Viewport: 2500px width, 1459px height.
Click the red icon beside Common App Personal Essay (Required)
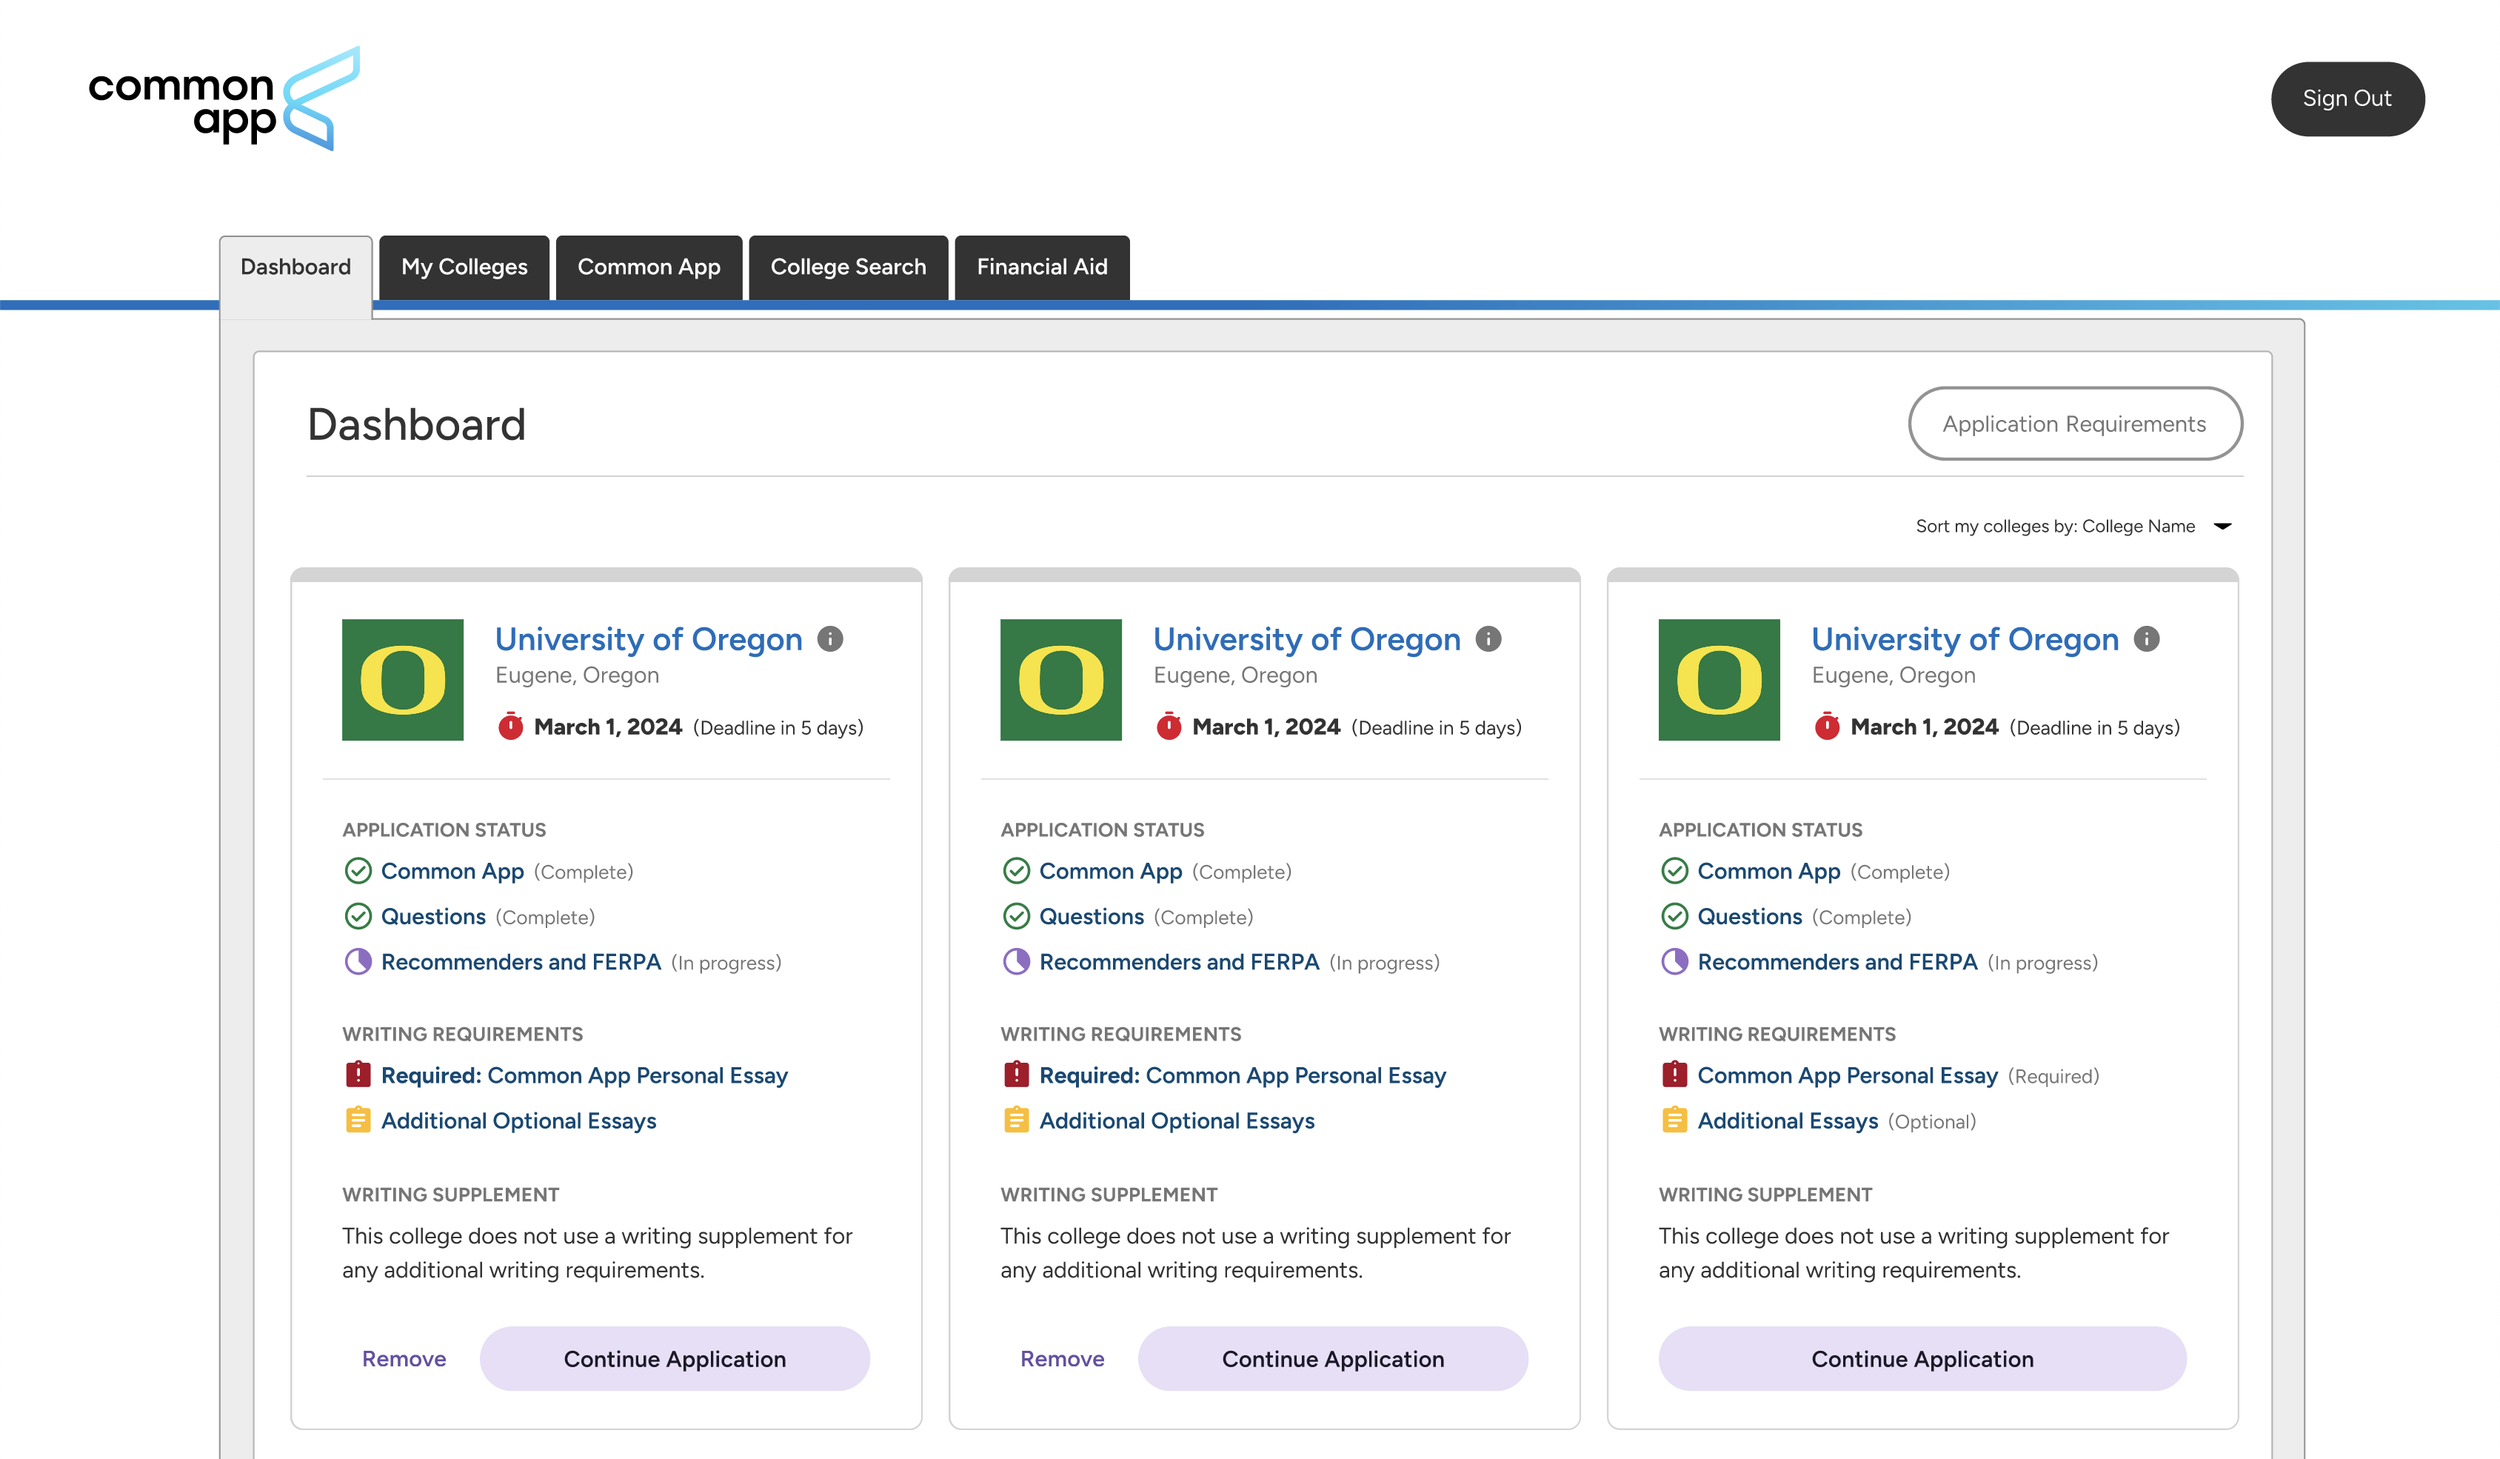coord(1674,1075)
